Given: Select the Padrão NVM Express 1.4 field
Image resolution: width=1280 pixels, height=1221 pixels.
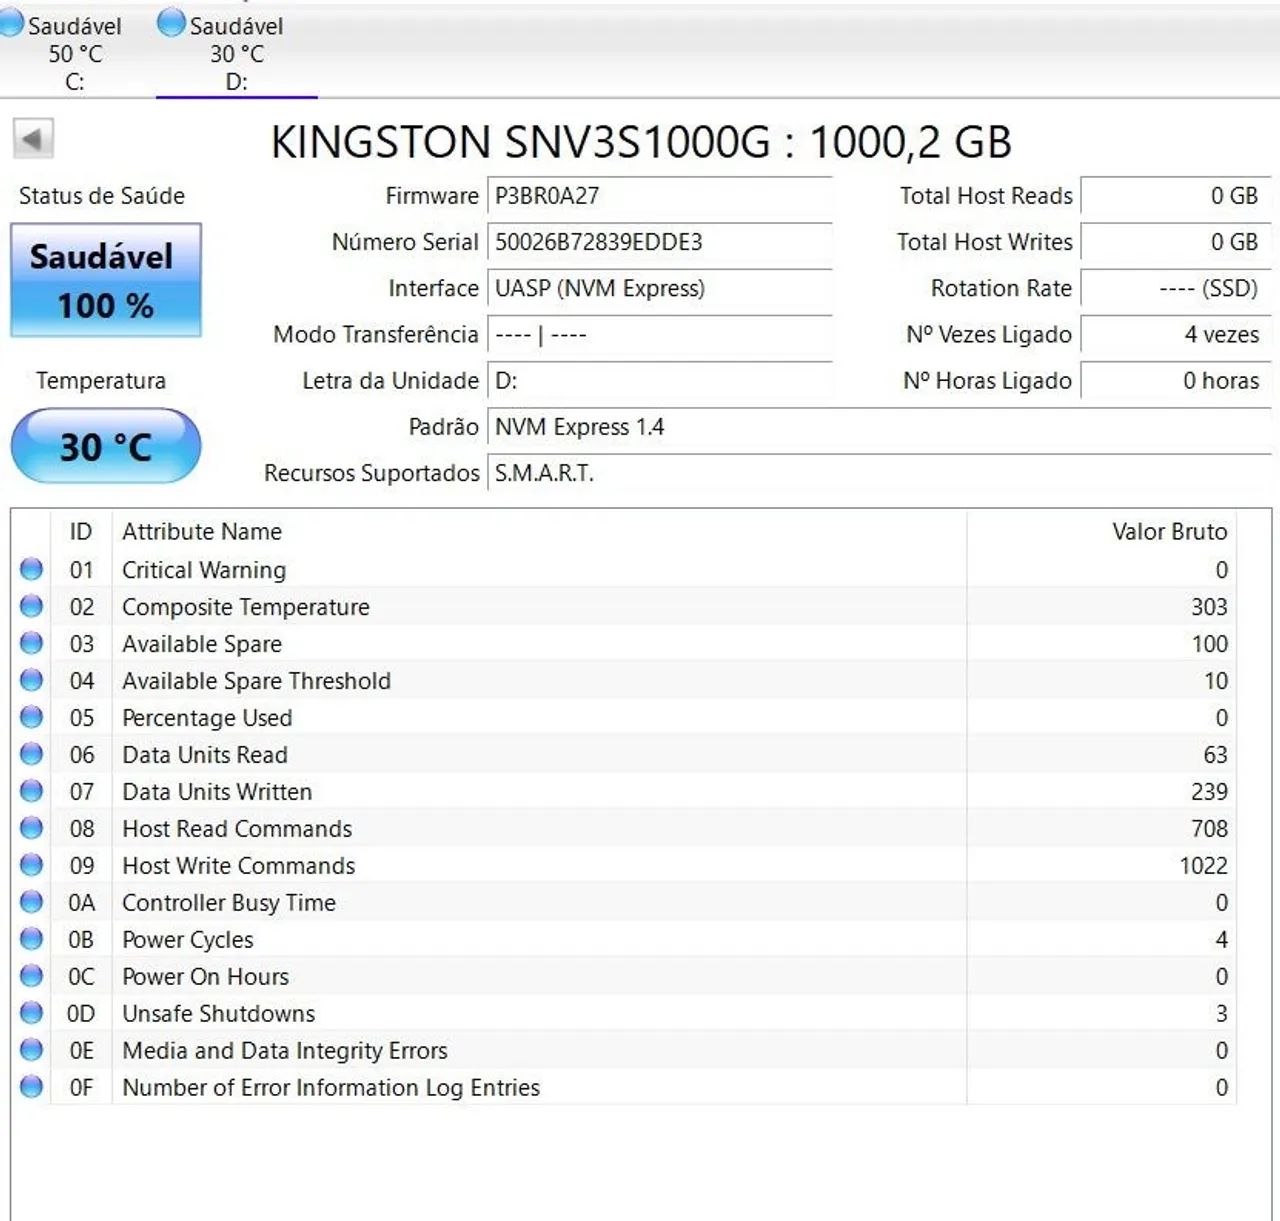Looking at the screenshot, I should 660,427.
